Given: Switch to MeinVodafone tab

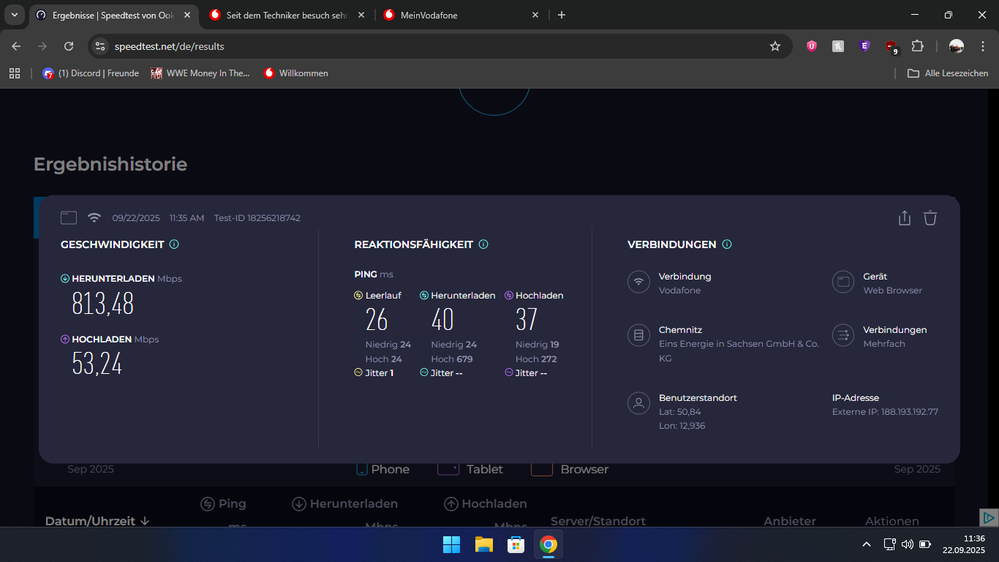Looking at the screenshot, I should 462,15.
